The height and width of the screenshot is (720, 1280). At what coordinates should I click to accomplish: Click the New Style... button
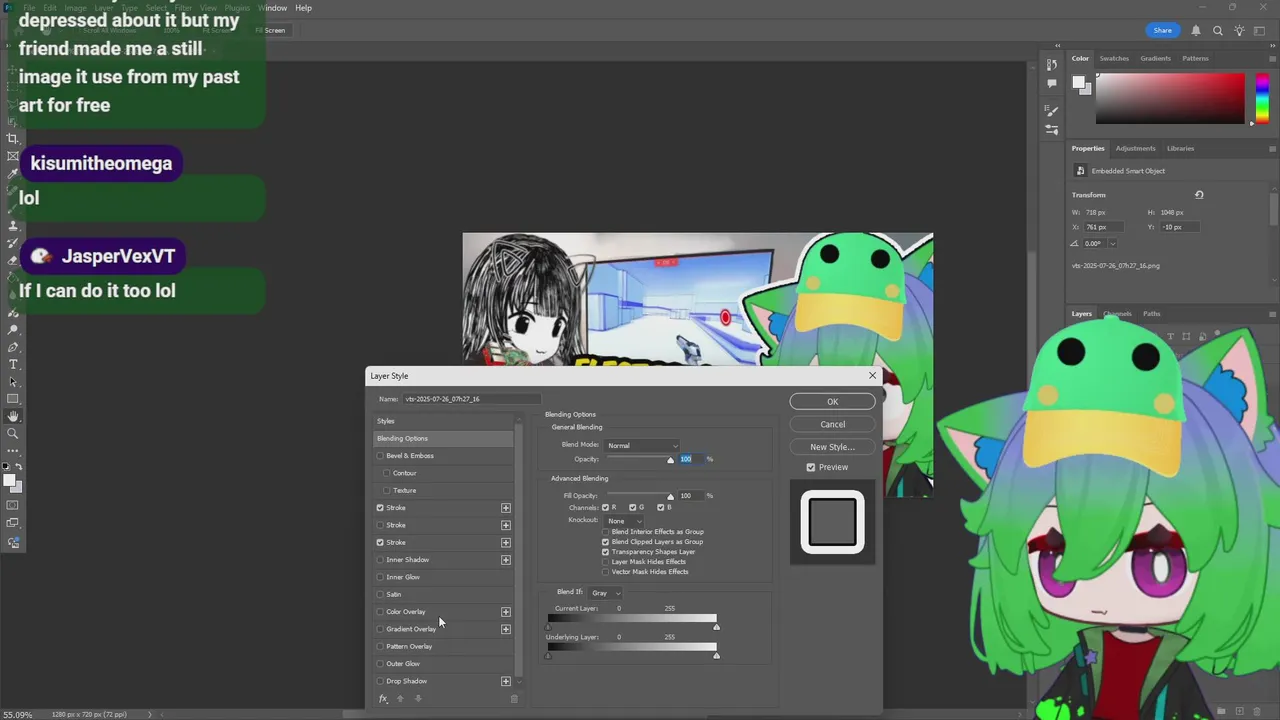coord(832,447)
